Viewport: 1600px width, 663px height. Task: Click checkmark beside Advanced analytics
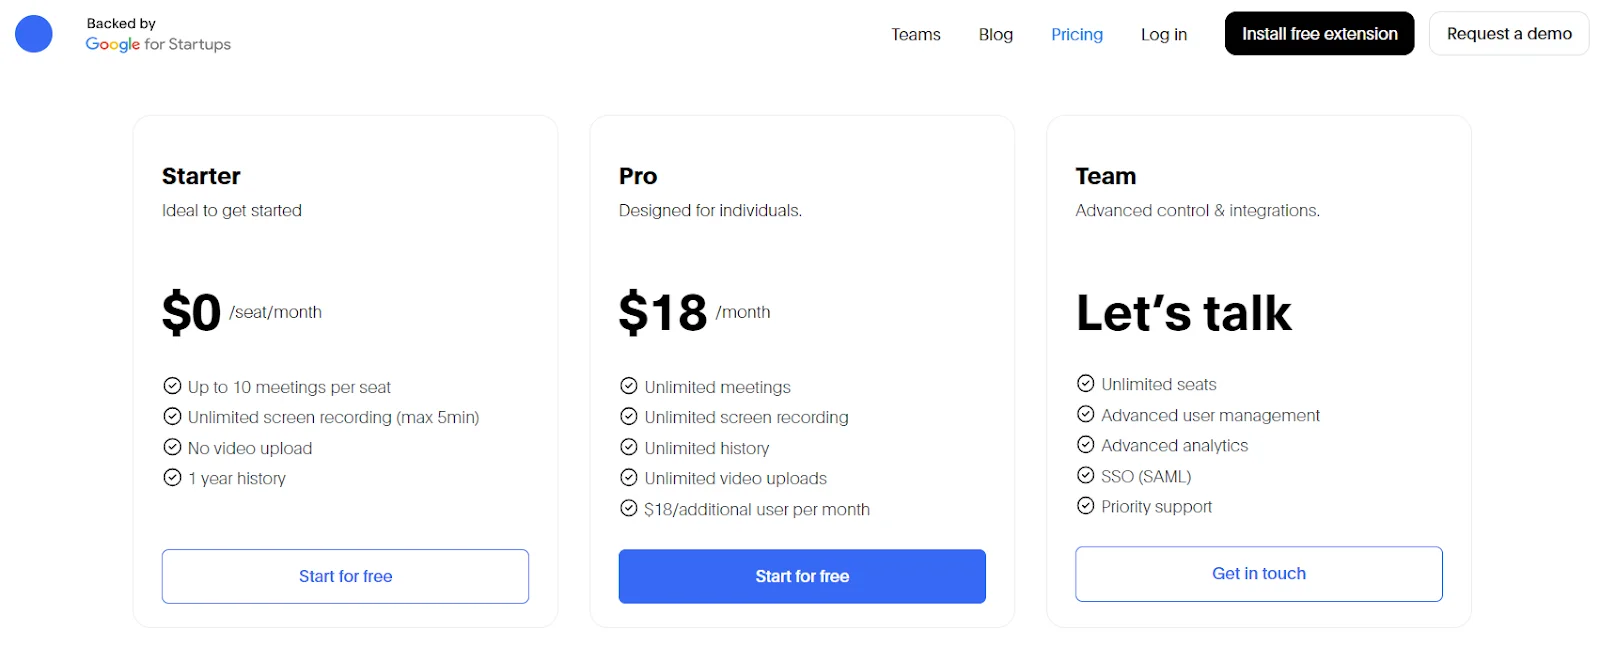click(x=1086, y=444)
